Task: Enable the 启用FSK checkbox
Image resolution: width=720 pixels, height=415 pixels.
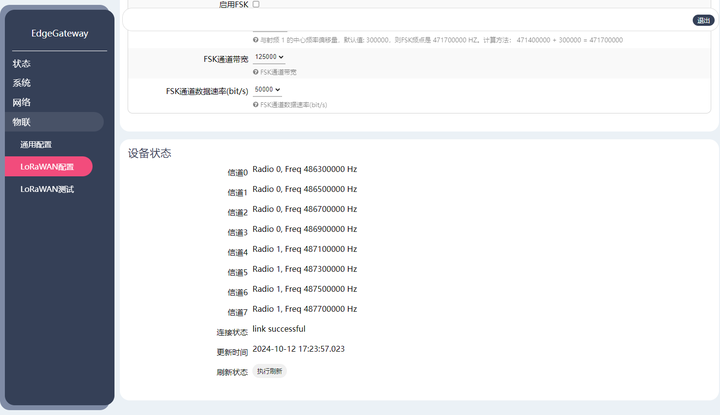Action: tap(256, 4)
